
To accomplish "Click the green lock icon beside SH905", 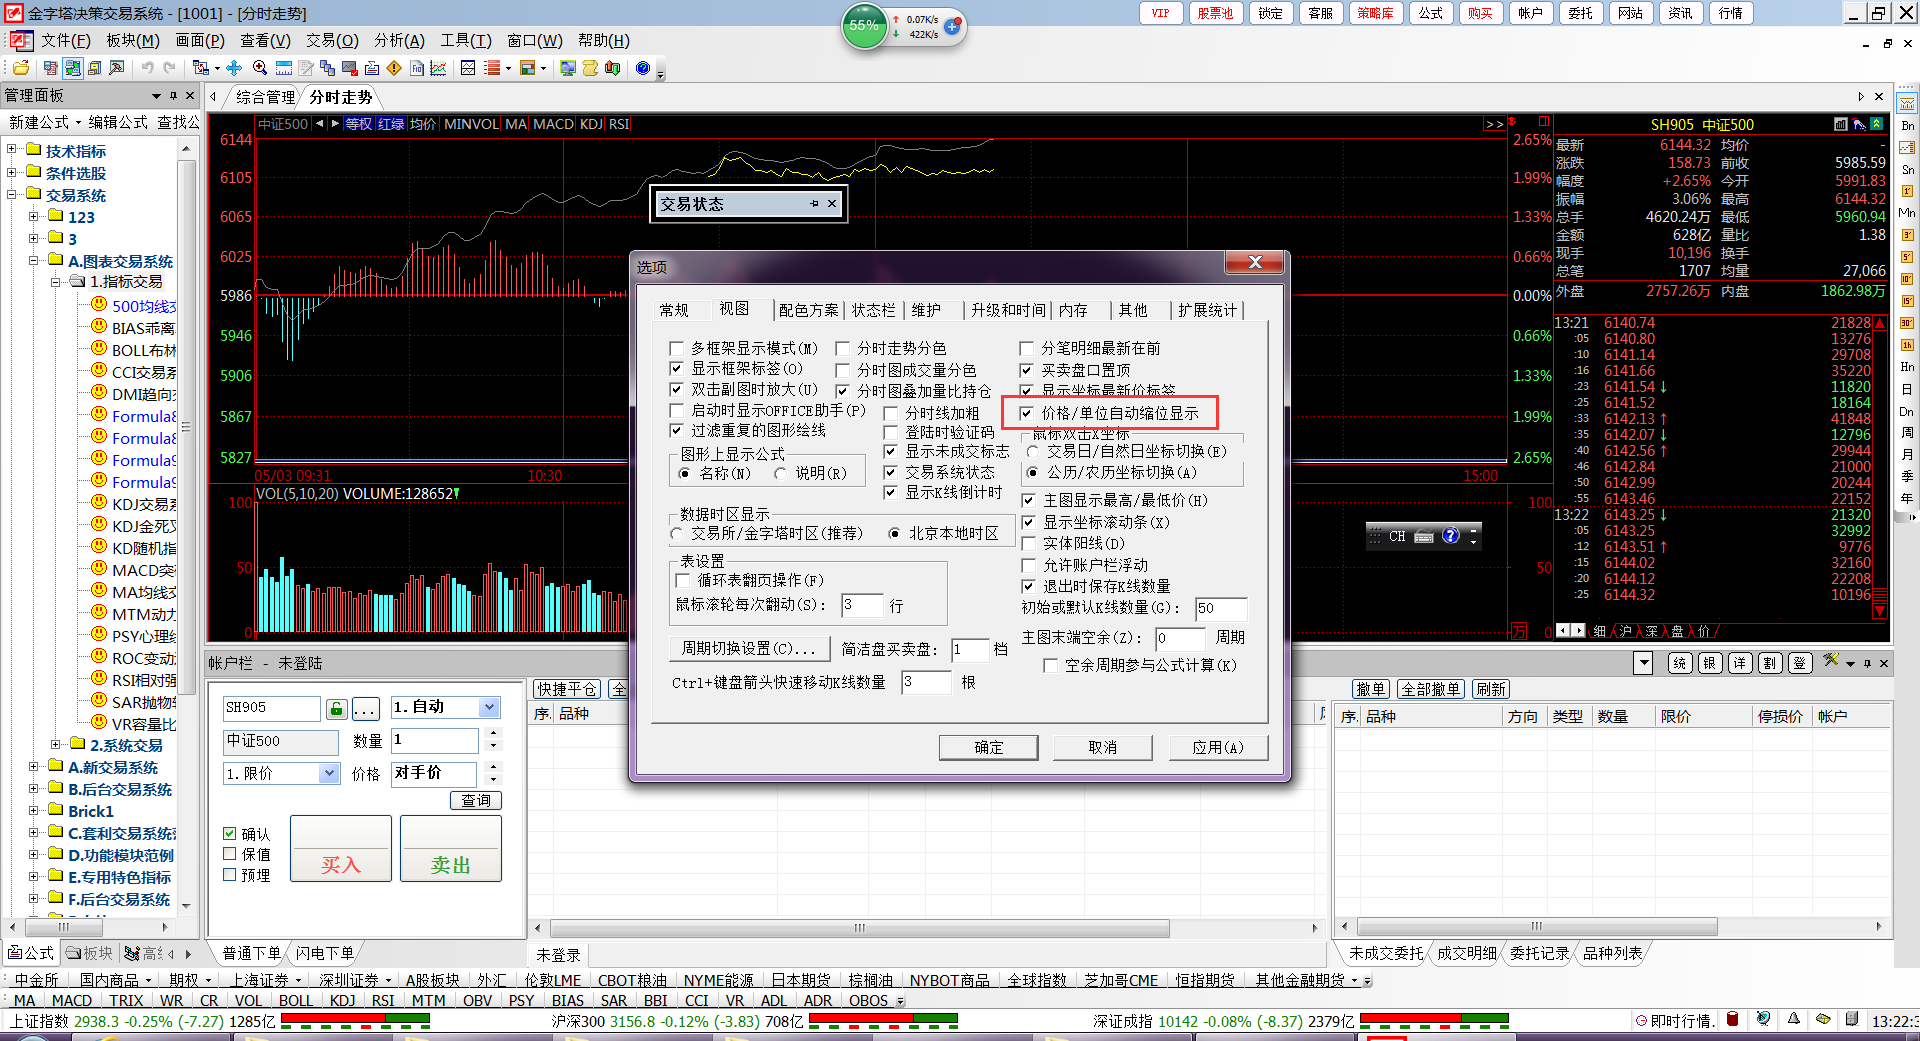I will (337, 709).
